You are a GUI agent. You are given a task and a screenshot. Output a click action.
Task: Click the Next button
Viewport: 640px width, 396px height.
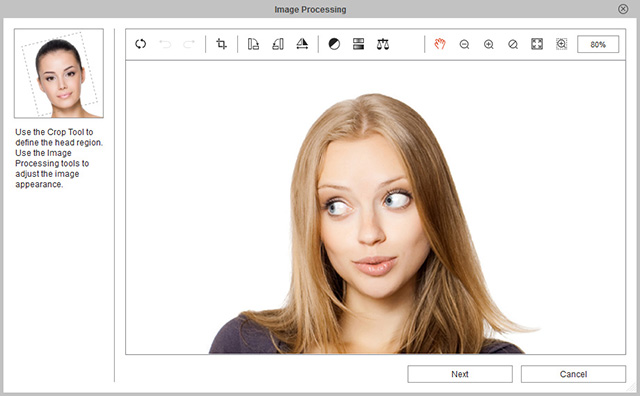click(460, 374)
